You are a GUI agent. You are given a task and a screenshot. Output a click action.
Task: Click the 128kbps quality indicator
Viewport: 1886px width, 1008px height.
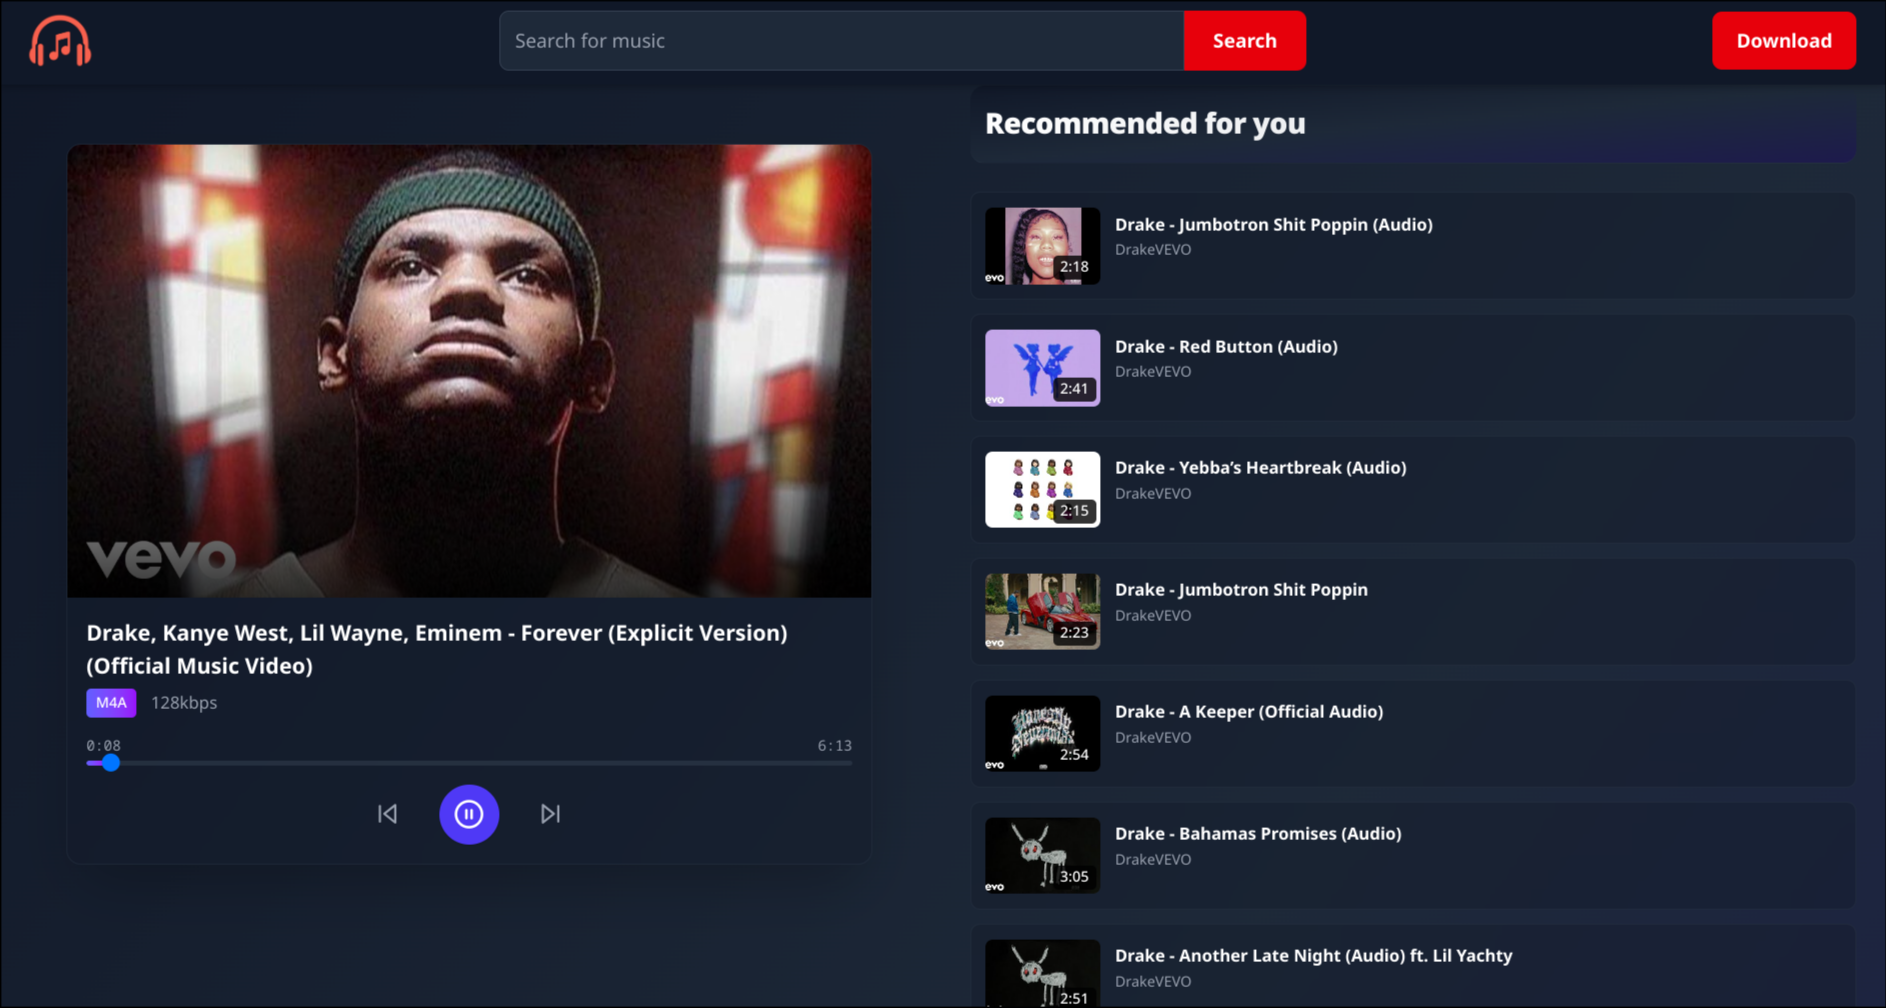click(184, 703)
